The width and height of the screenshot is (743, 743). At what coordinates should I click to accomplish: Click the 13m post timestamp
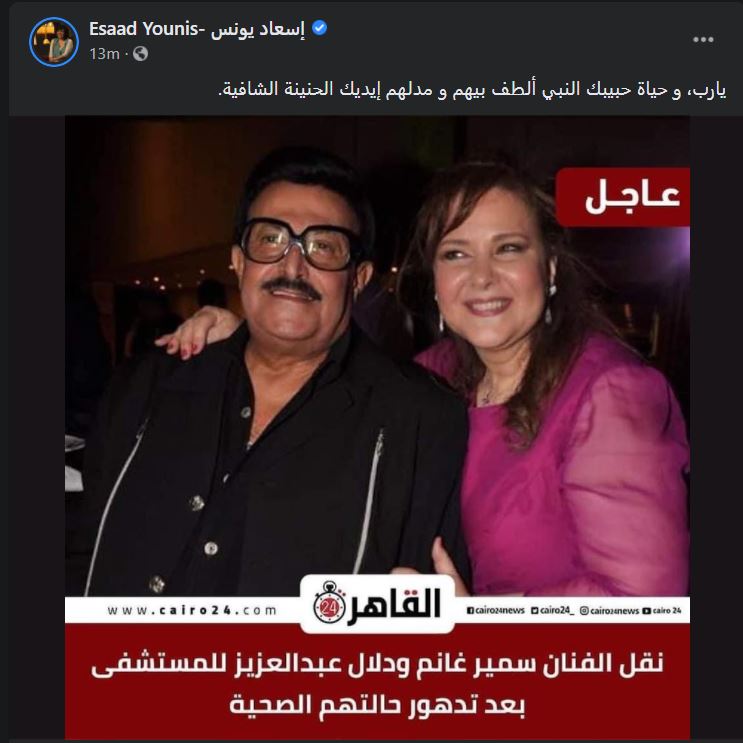(104, 54)
